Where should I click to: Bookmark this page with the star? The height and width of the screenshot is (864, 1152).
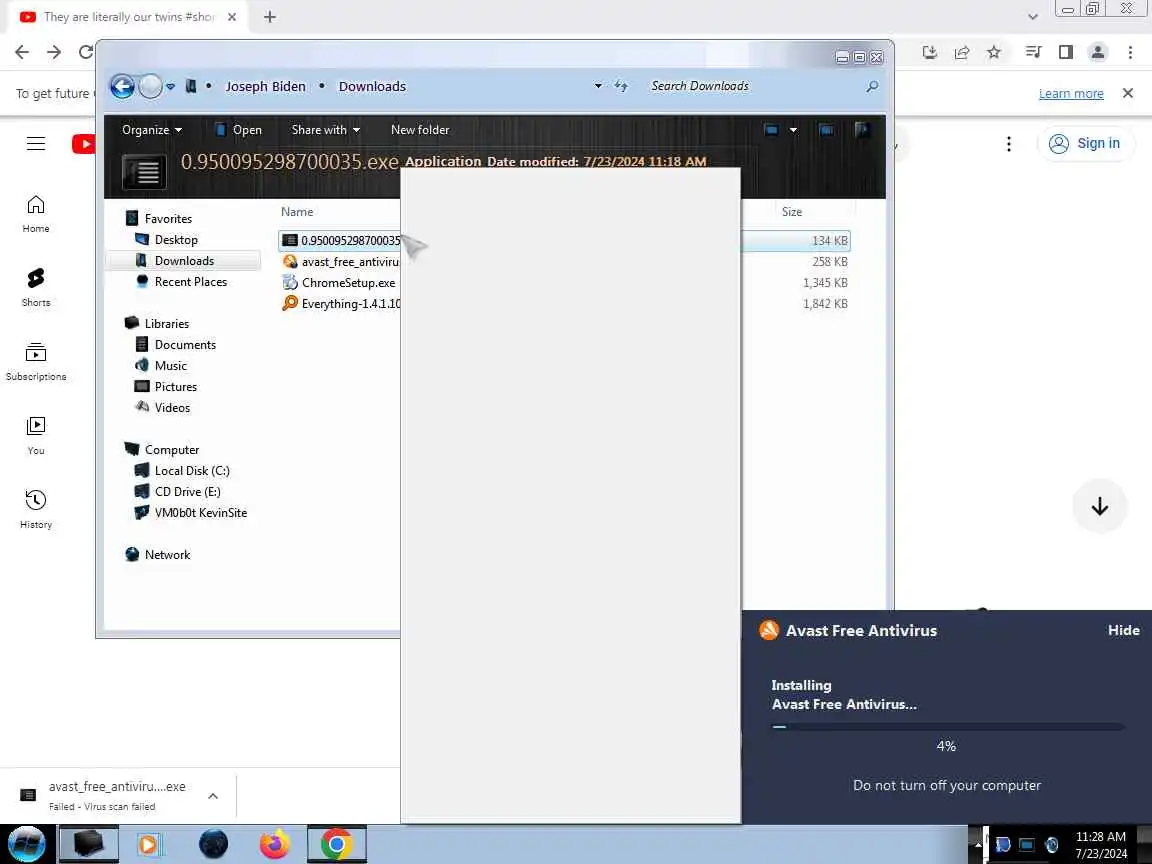click(x=994, y=52)
